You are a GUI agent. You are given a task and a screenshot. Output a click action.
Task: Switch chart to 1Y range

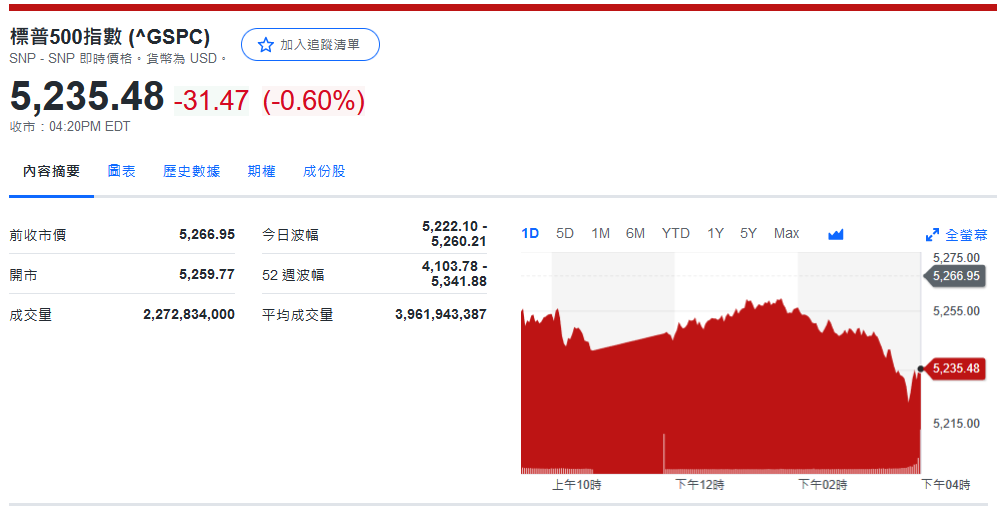coord(715,233)
